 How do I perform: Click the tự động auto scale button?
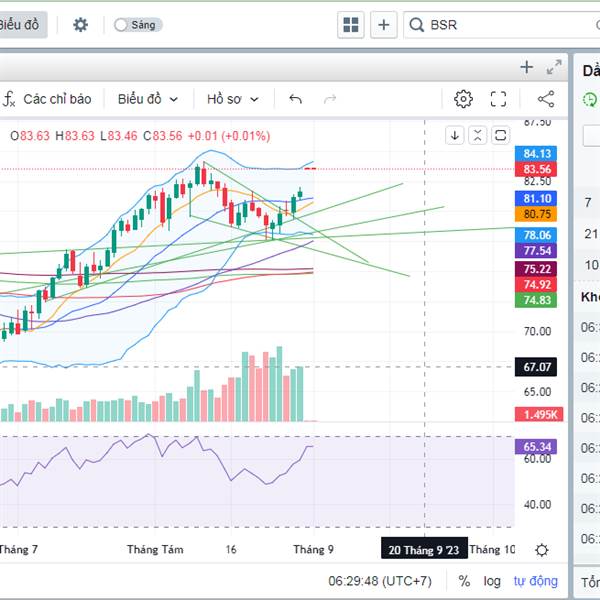pyautogui.click(x=535, y=581)
